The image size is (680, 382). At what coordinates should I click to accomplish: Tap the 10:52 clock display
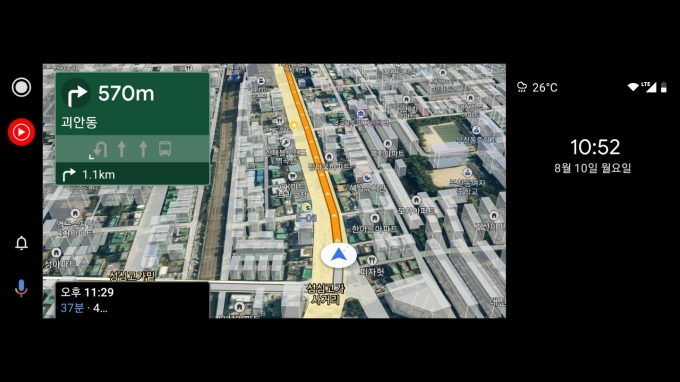coord(595,147)
